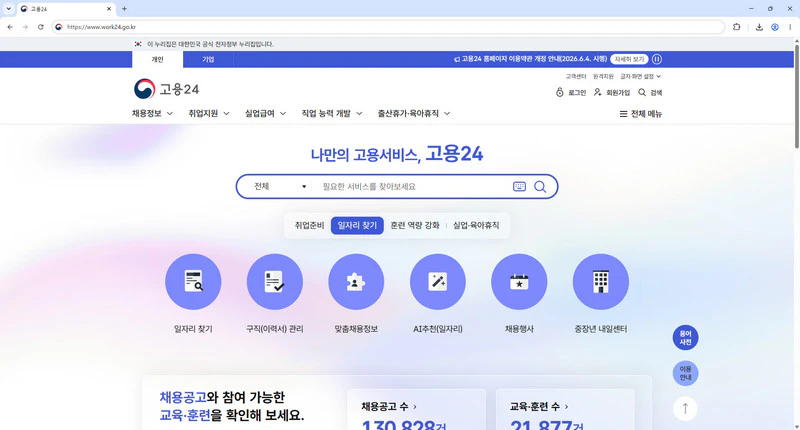The width and height of the screenshot is (800, 430).
Task: Open the 채용공고 수 link
Action: pos(389,407)
